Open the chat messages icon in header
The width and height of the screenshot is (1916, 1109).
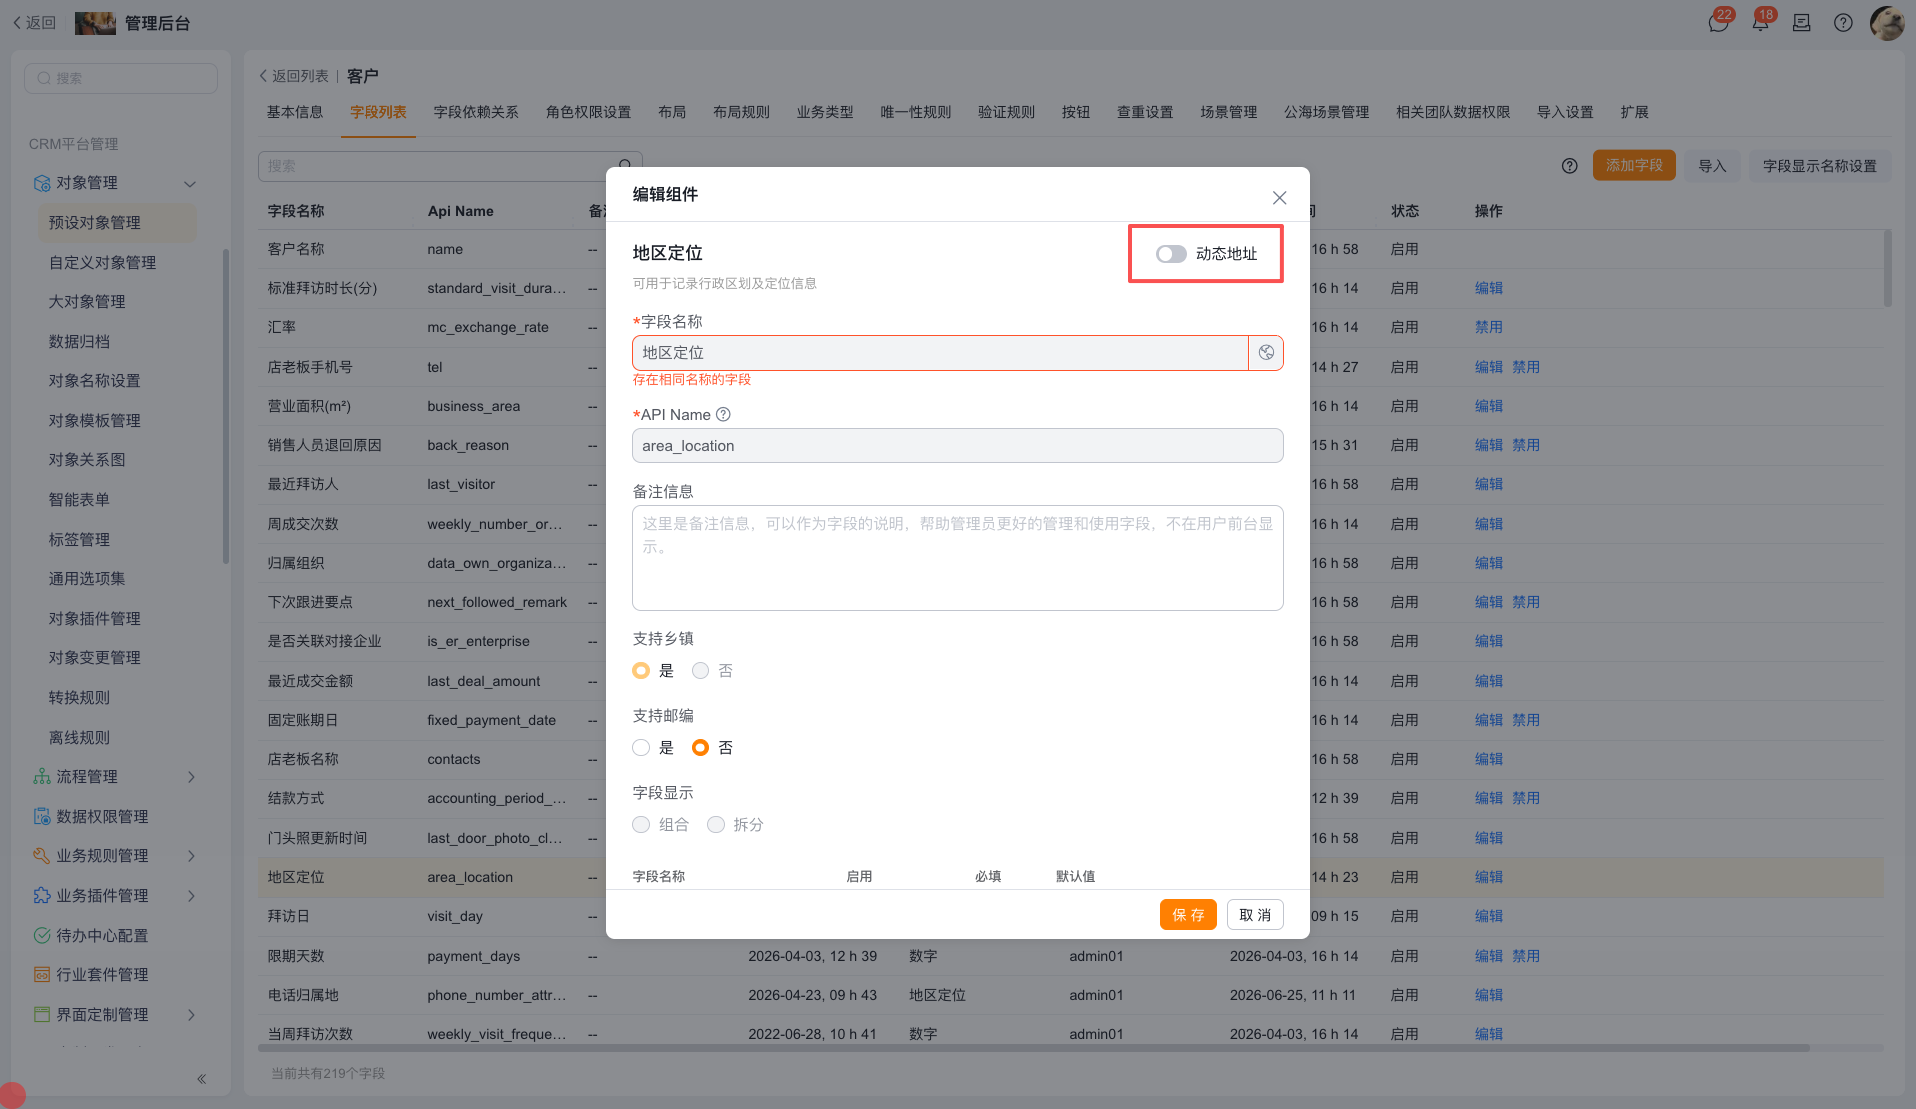click(1719, 22)
